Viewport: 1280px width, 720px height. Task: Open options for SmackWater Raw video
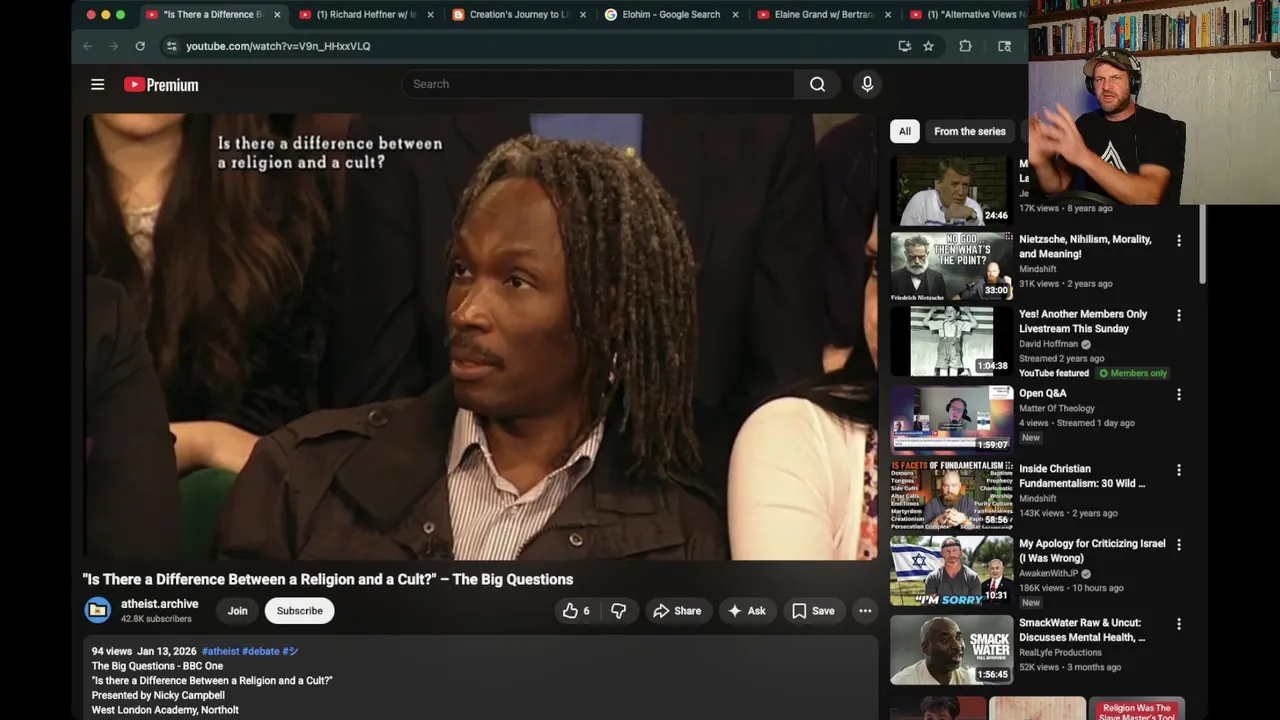[x=1178, y=624]
